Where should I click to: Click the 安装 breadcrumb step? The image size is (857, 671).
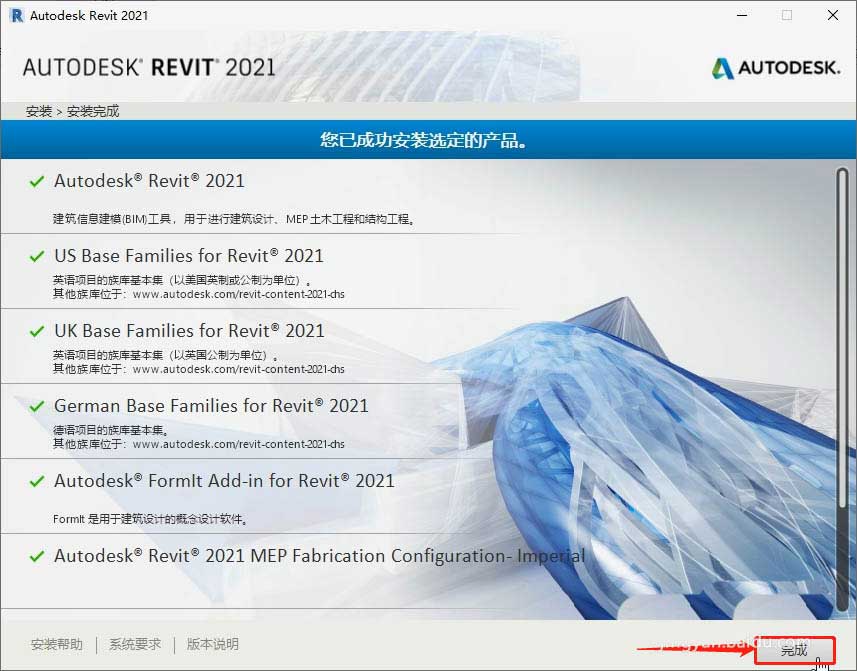click(x=39, y=111)
